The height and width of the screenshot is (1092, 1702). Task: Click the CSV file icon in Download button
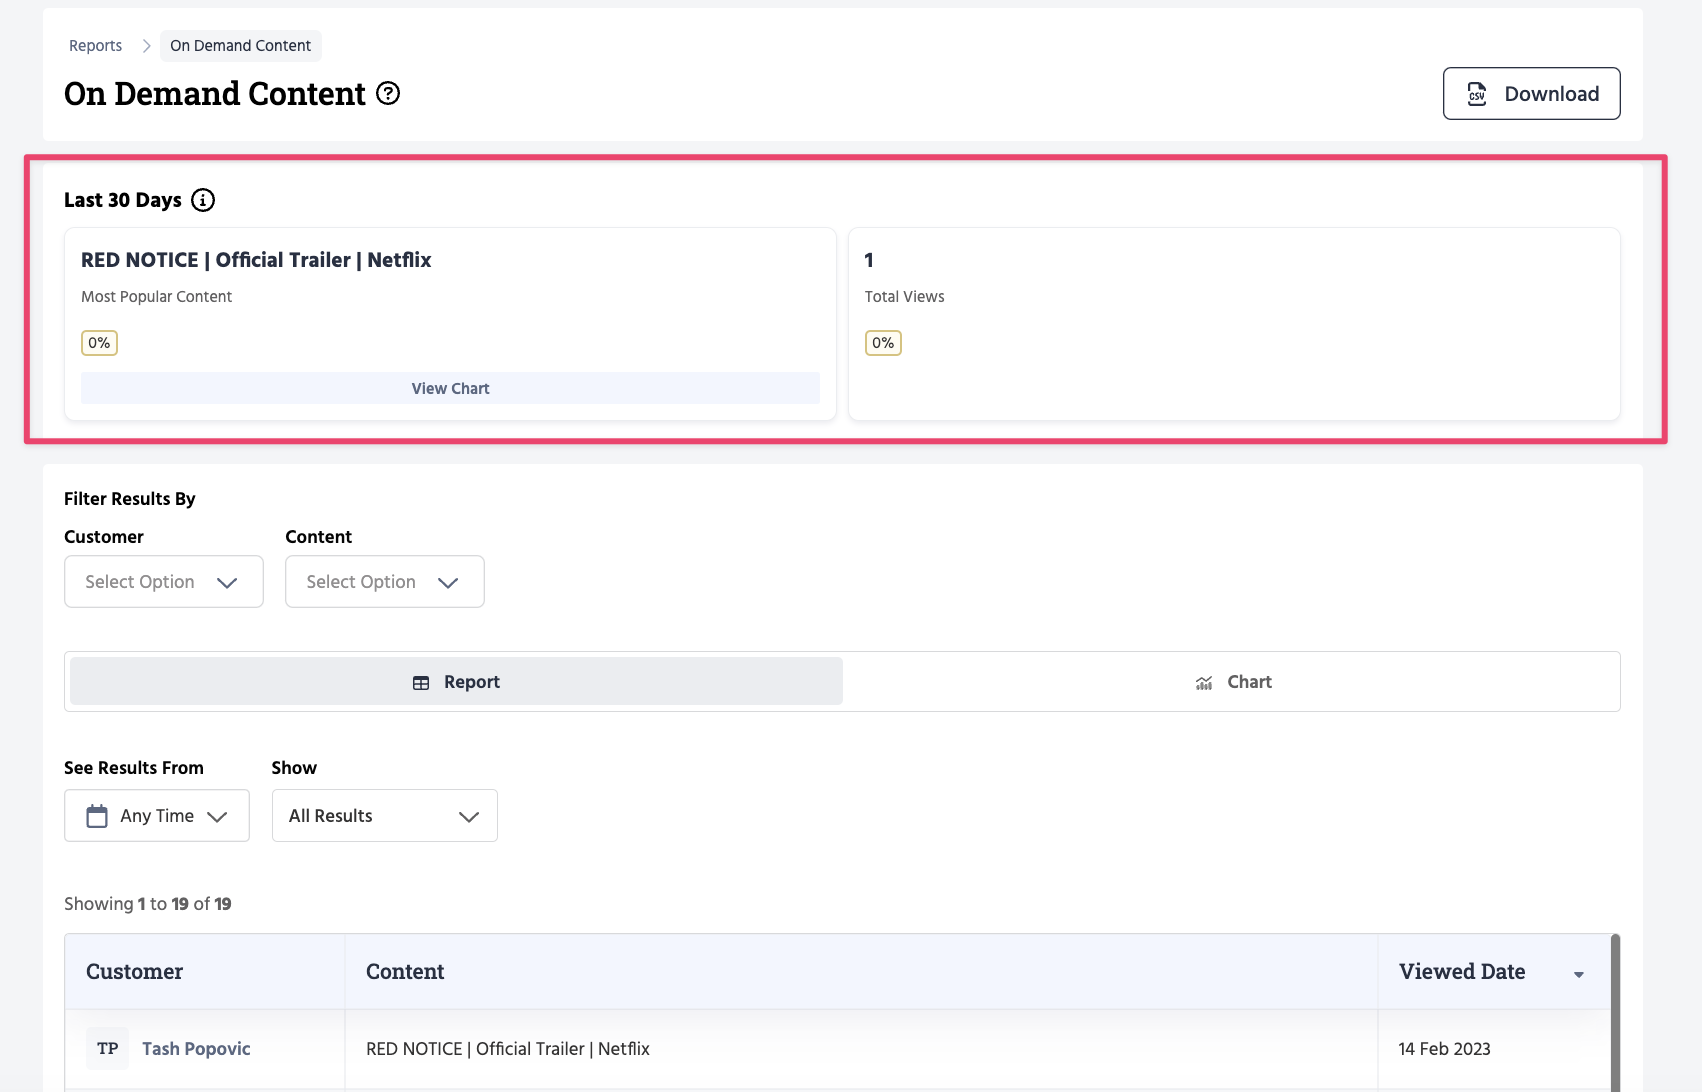click(x=1476, y=94)
